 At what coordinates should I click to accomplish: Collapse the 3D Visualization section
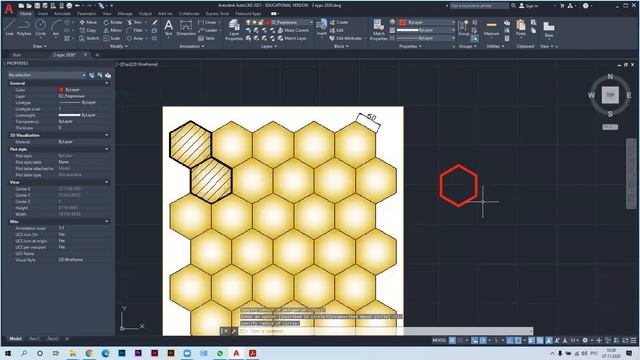107,135
